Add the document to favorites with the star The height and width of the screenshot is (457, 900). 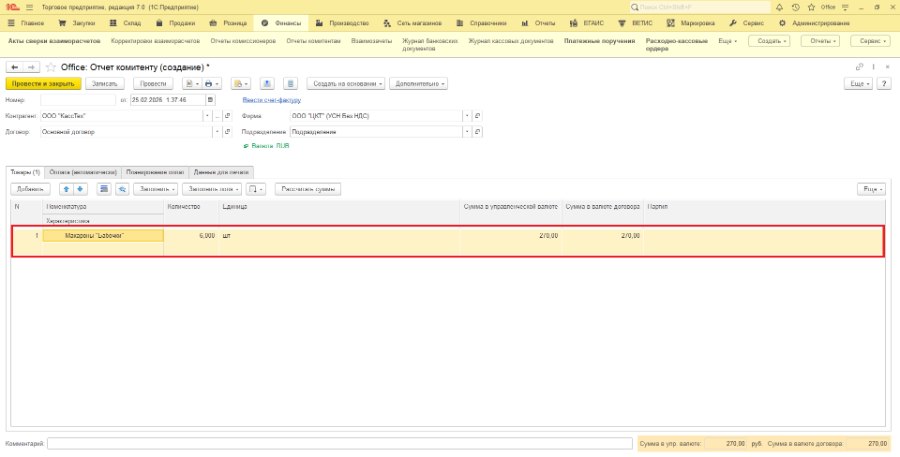pos(51,67)
